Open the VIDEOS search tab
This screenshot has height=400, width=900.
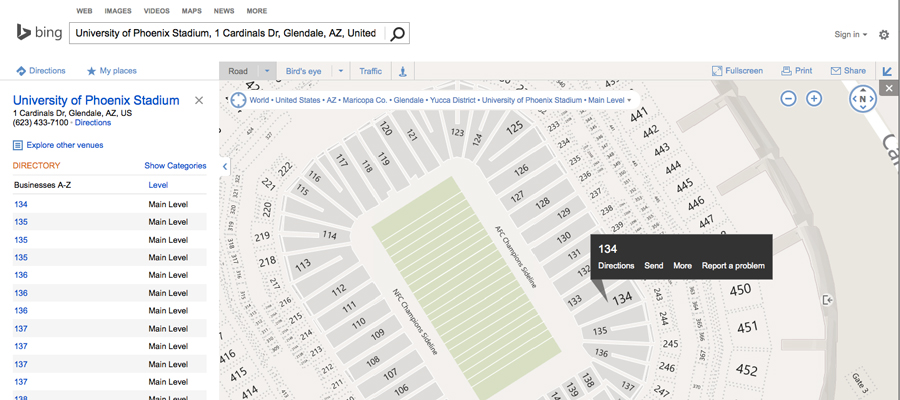[x=157, y=11]
